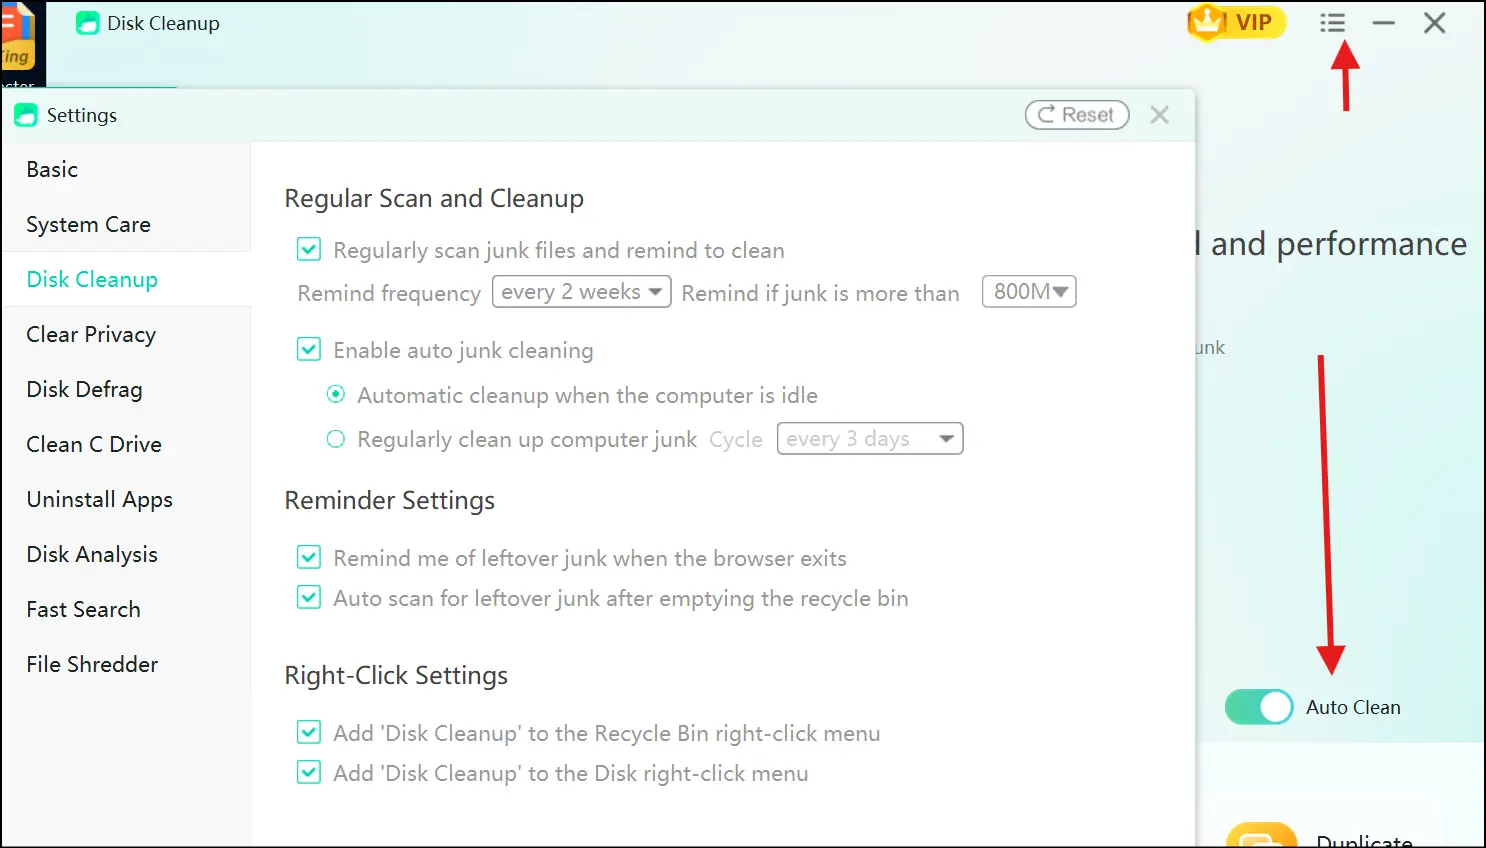Click the Reset button
1486x848 pixels.
tap(1076, 114)
